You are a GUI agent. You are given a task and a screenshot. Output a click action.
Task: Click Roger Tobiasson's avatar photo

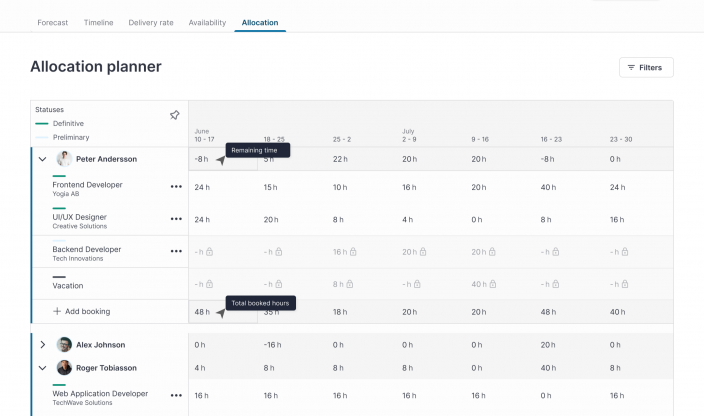pyautogui.click(x=64, y=368)
